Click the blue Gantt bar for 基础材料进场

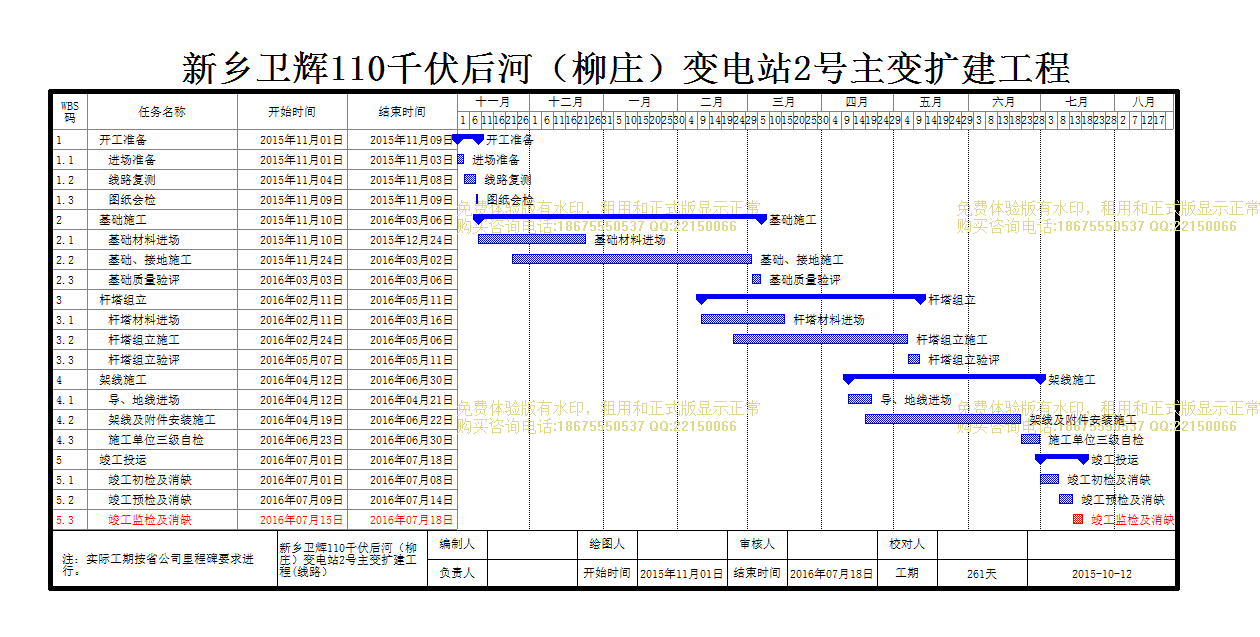pyautogui.click(x=531, y=239)
